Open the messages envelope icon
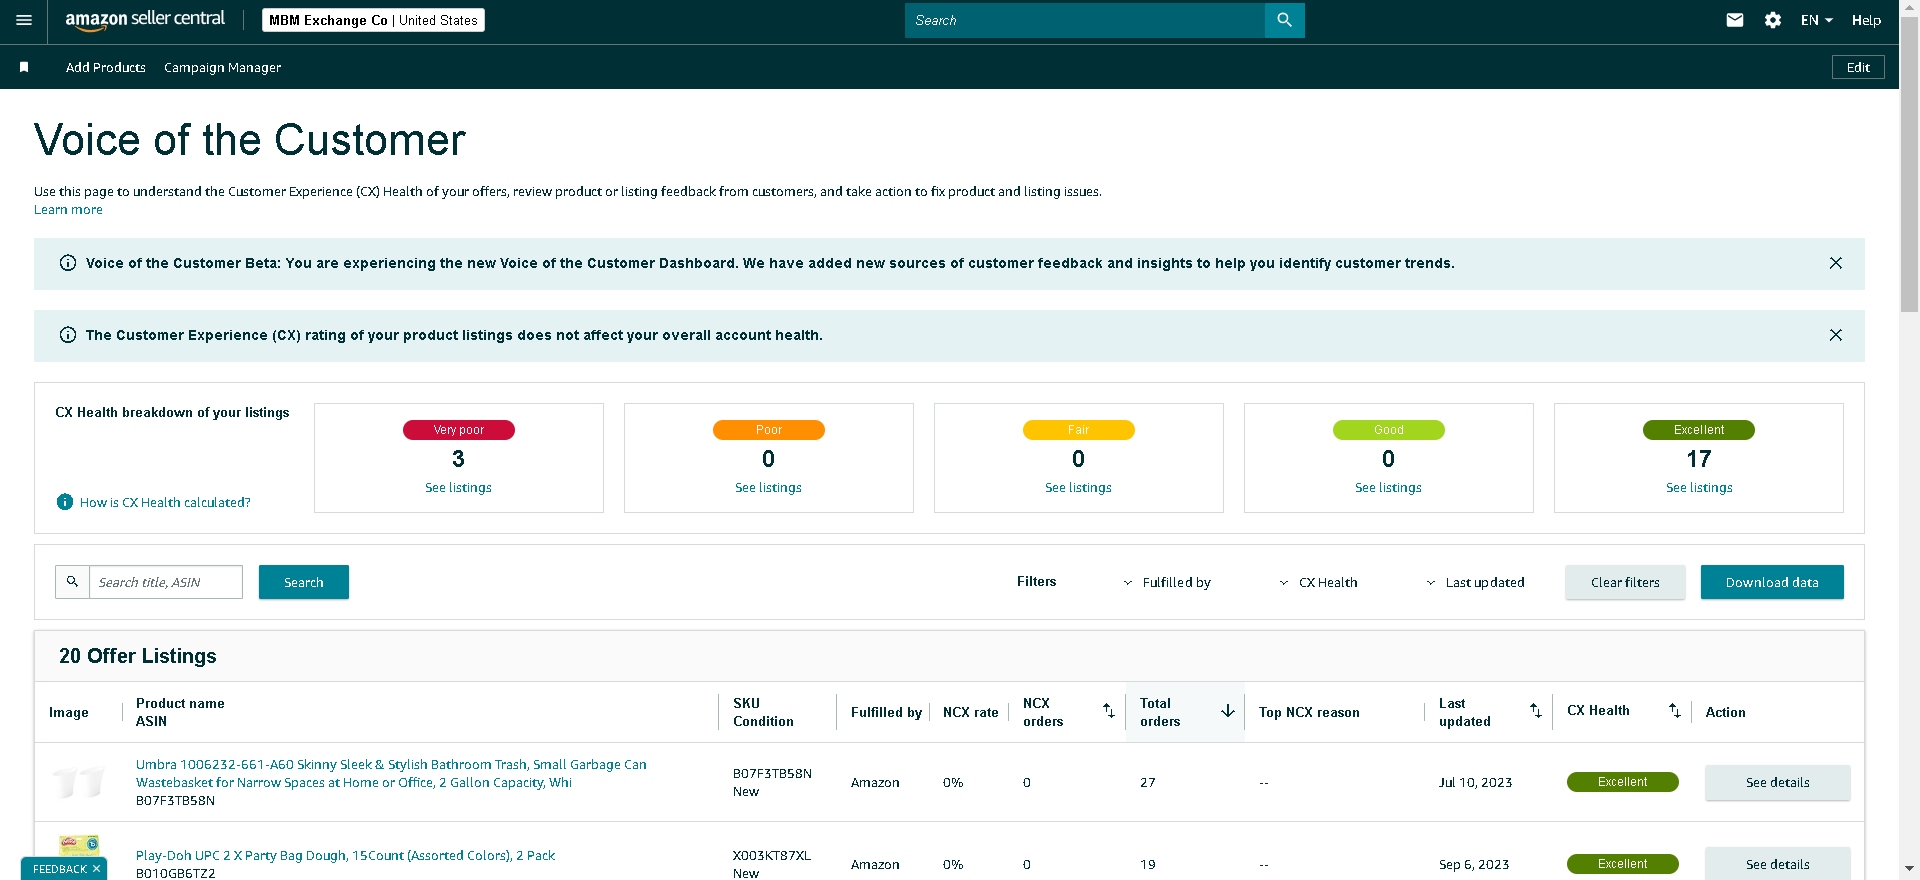 pyautogui.click(x=1735, y=20)
